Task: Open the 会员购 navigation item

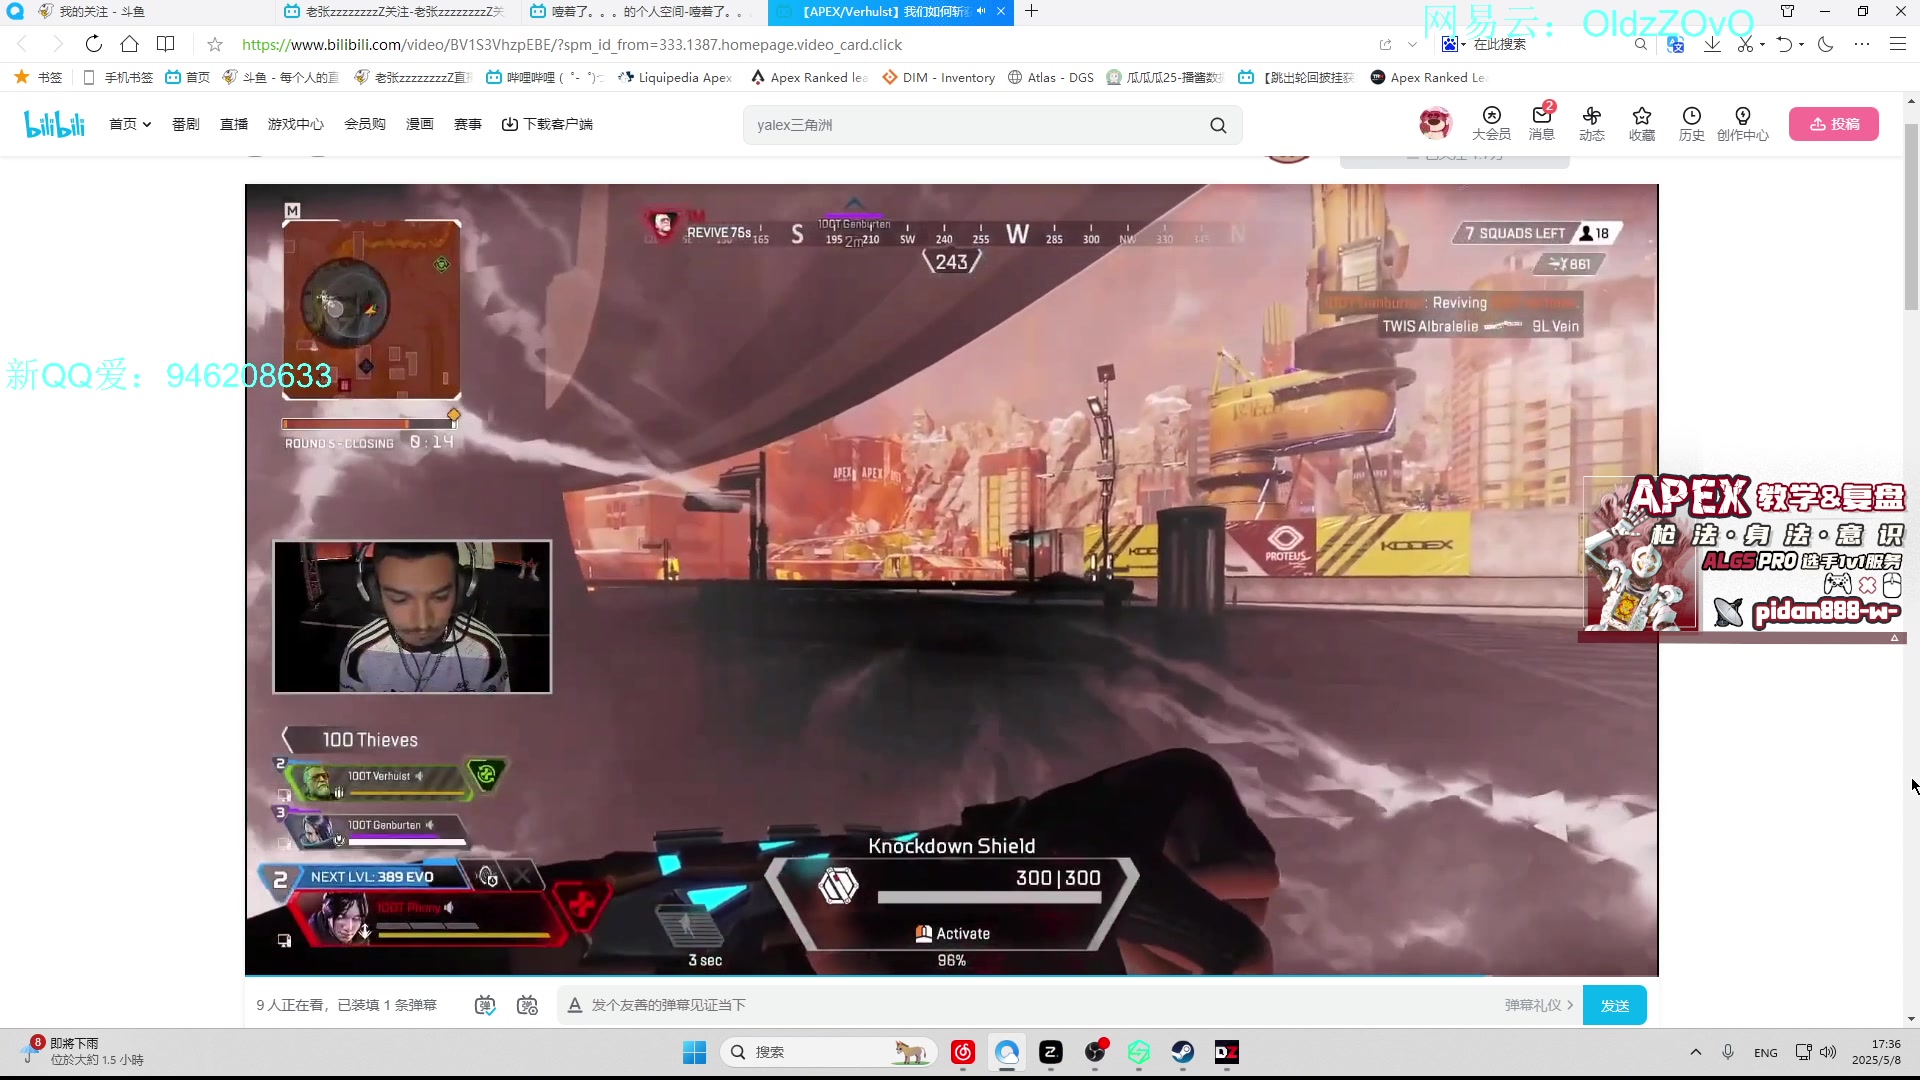Action: (364, 124)
